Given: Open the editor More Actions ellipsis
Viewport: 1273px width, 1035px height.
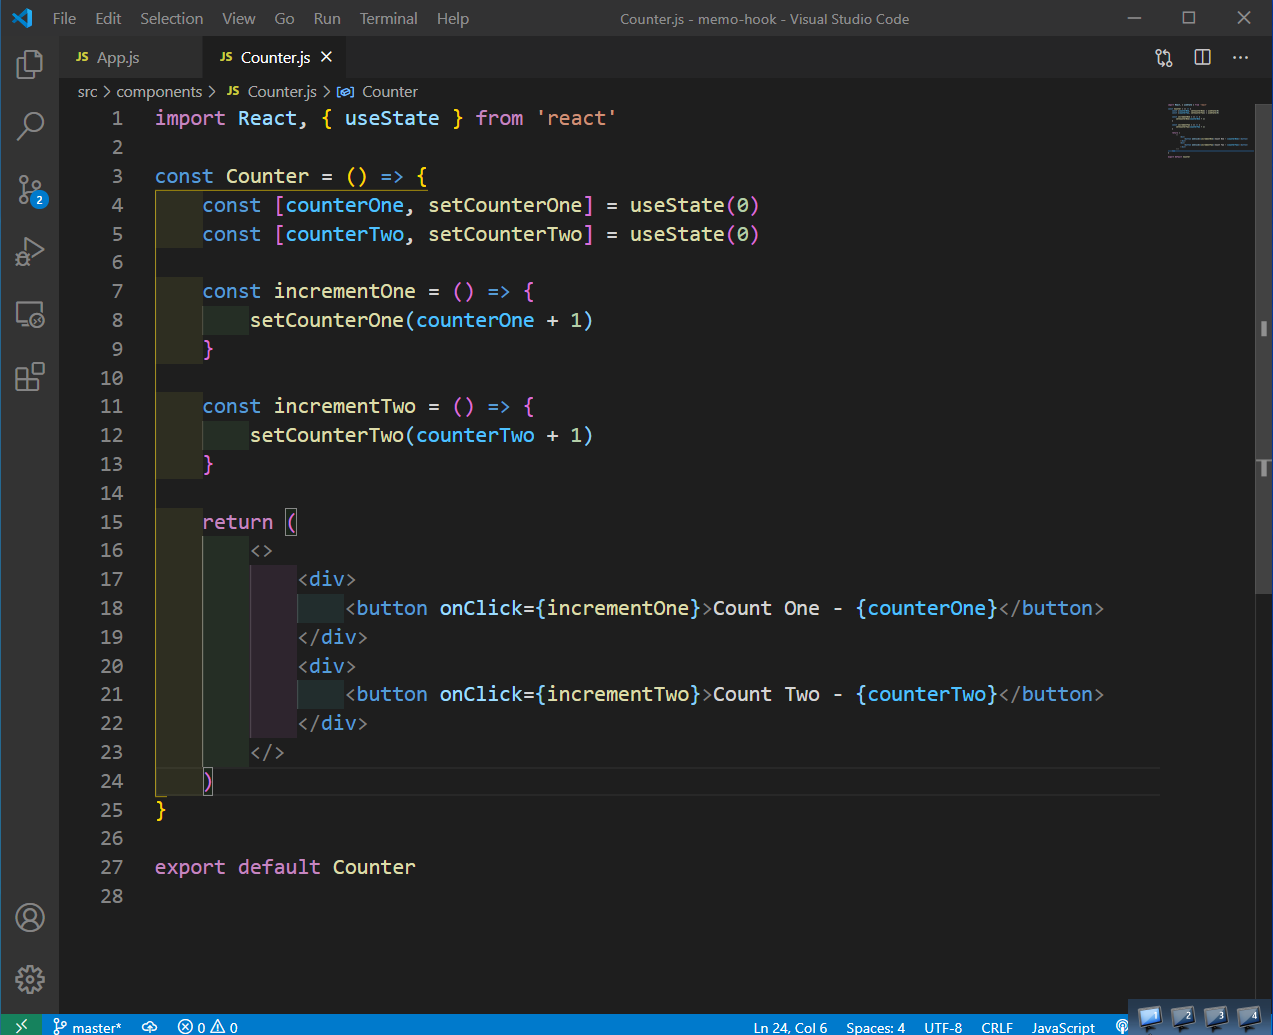Looking at the screenshot, I should pyautogui.click(x=1241, y=58).
